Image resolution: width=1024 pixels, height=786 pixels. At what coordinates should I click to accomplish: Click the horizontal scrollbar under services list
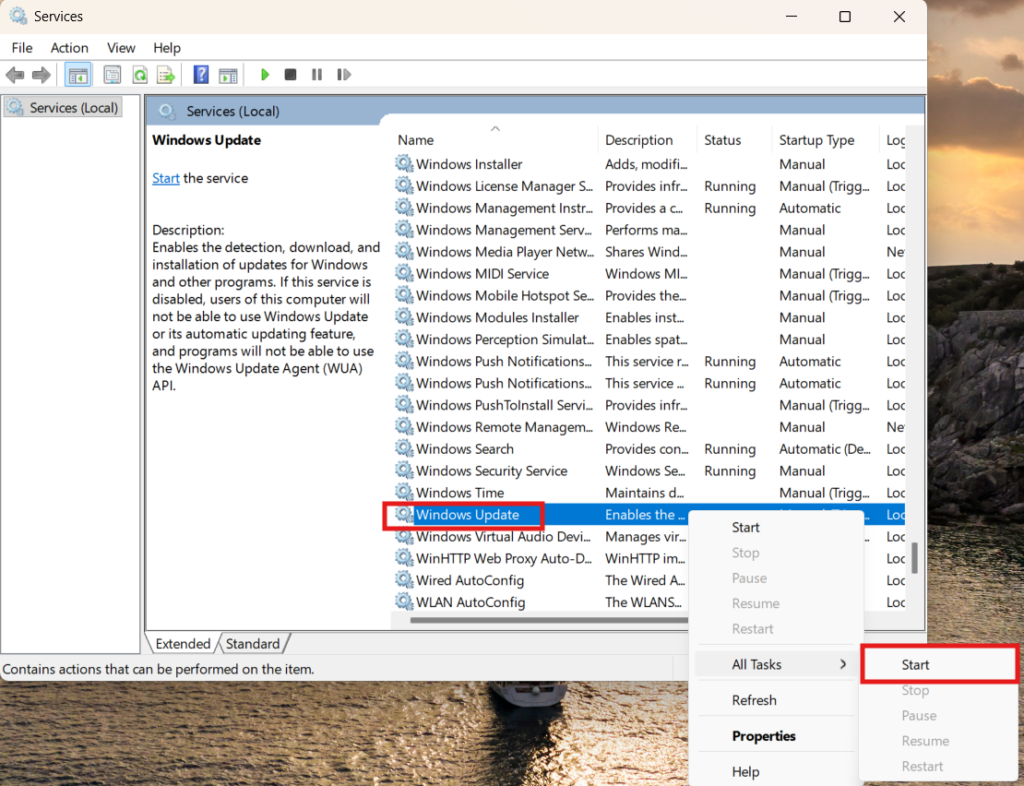point(549,620)
